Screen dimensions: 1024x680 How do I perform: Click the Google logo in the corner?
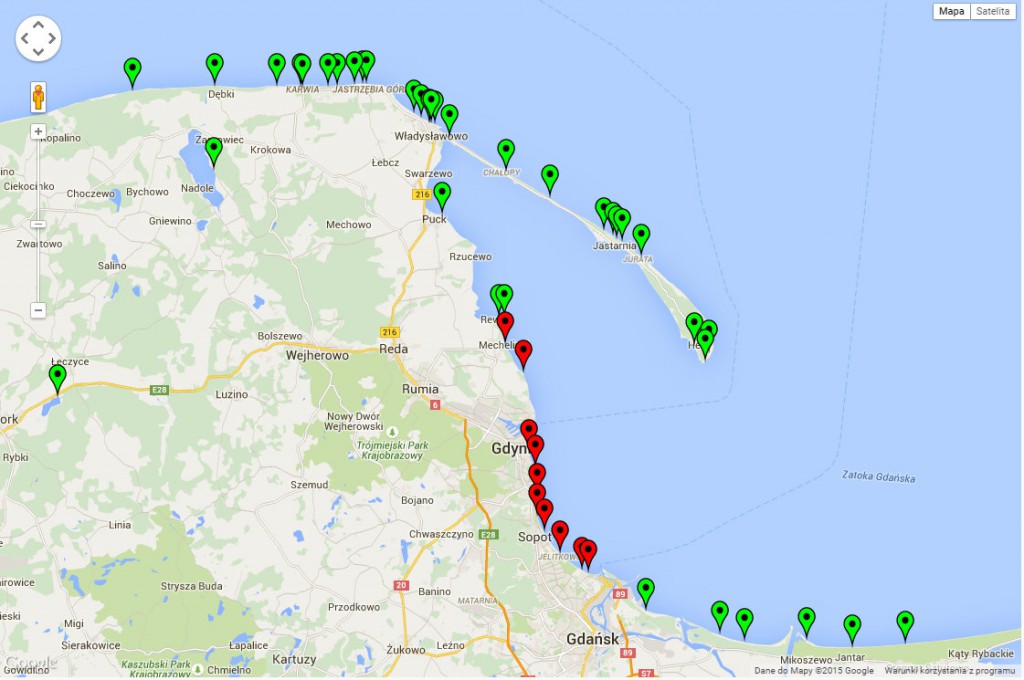click(x=30, y=663)
